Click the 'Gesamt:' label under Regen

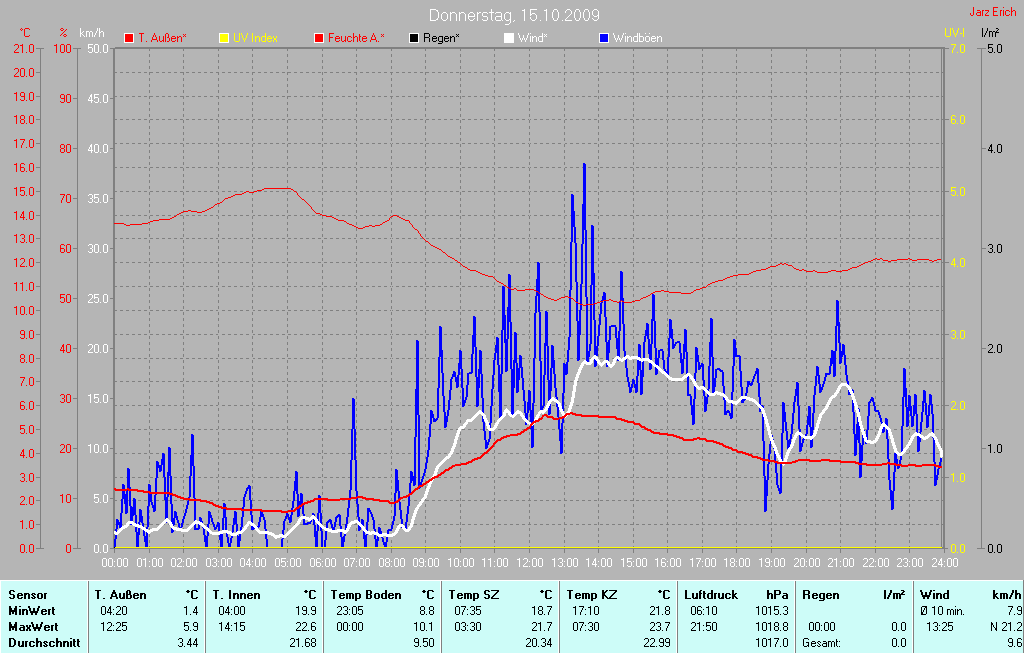tap(822, 643)
